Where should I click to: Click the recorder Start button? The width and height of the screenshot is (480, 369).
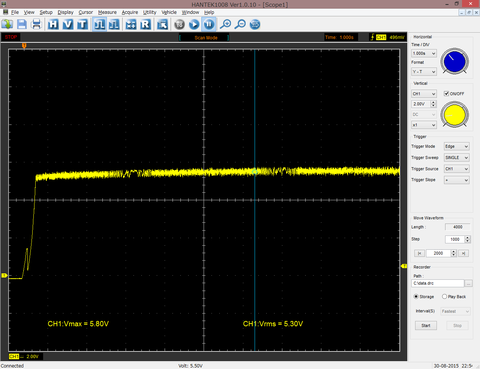coord(426,325)
